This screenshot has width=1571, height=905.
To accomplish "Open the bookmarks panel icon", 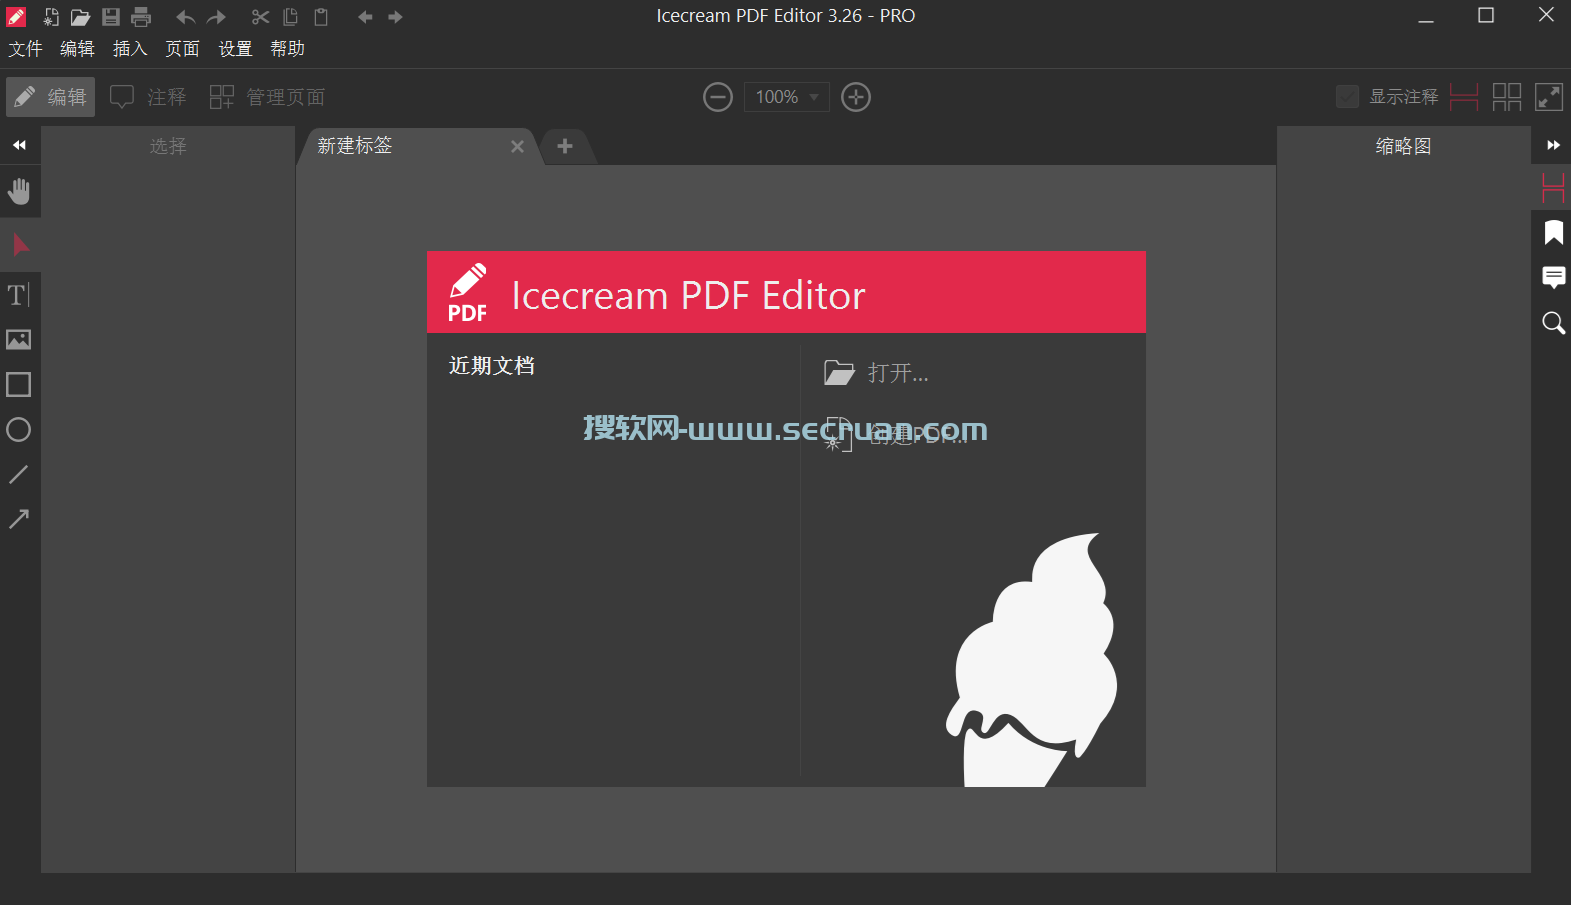I will [1553, 233].
